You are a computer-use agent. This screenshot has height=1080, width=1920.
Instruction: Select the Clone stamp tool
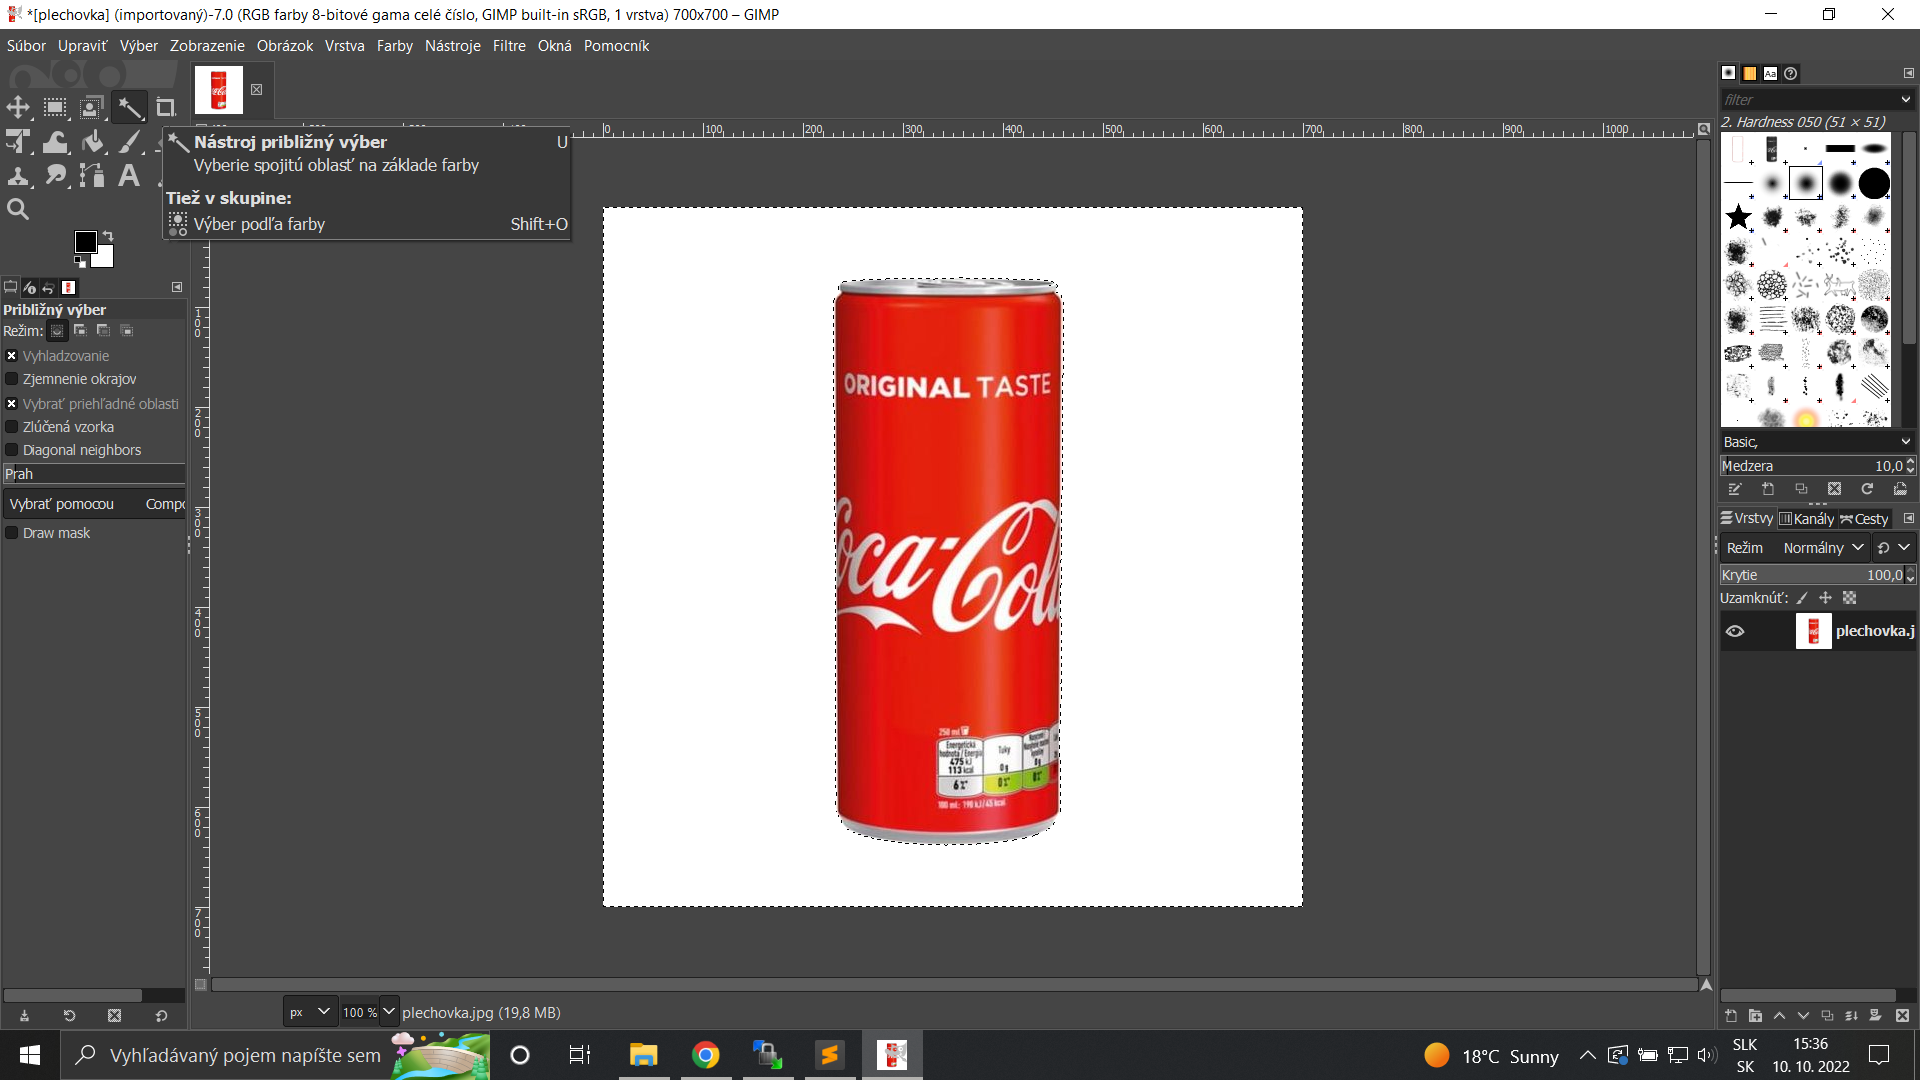(18, 177)
